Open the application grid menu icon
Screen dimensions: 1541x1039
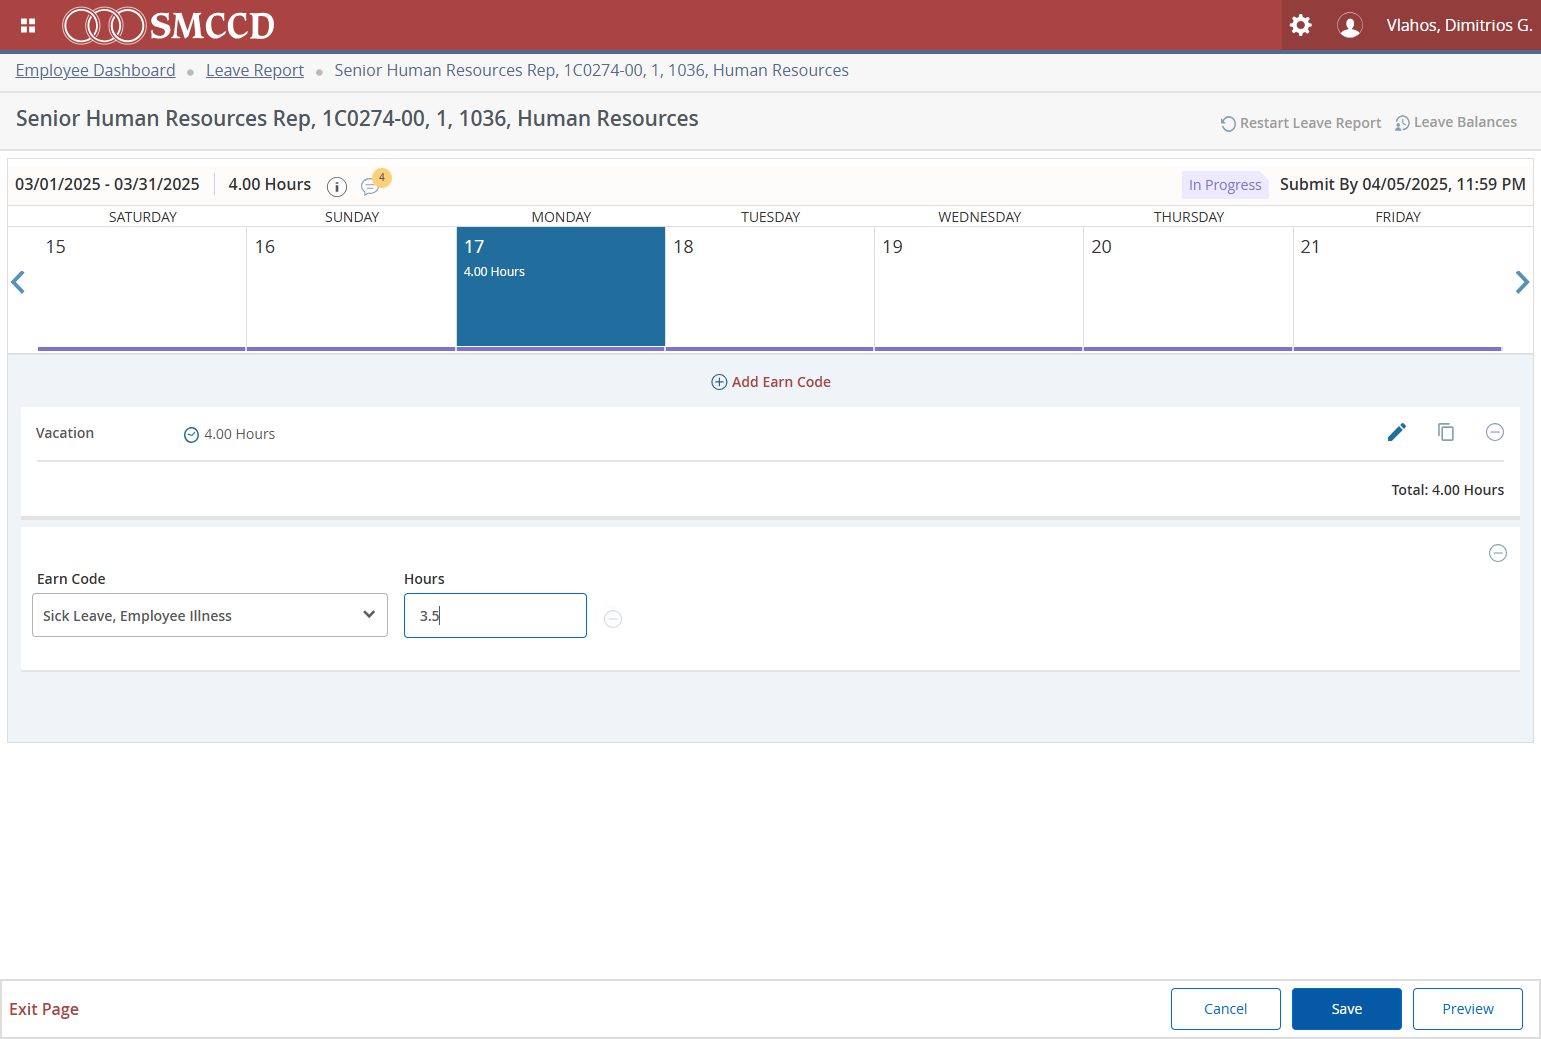28,25
